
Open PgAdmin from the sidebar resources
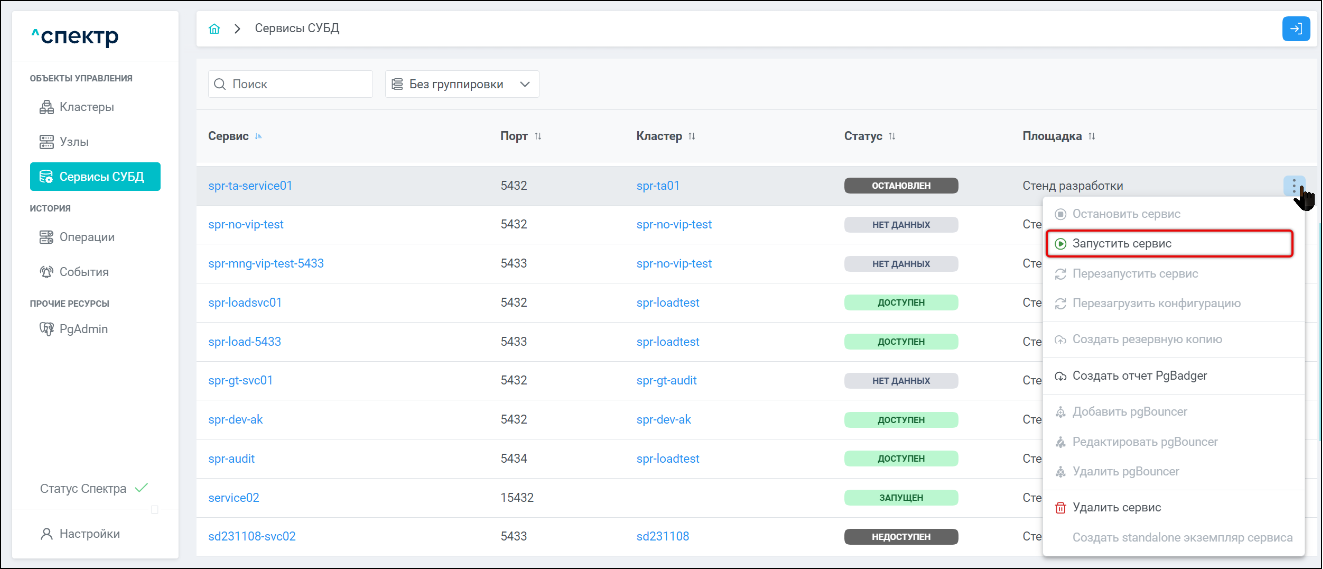point(83,329)
